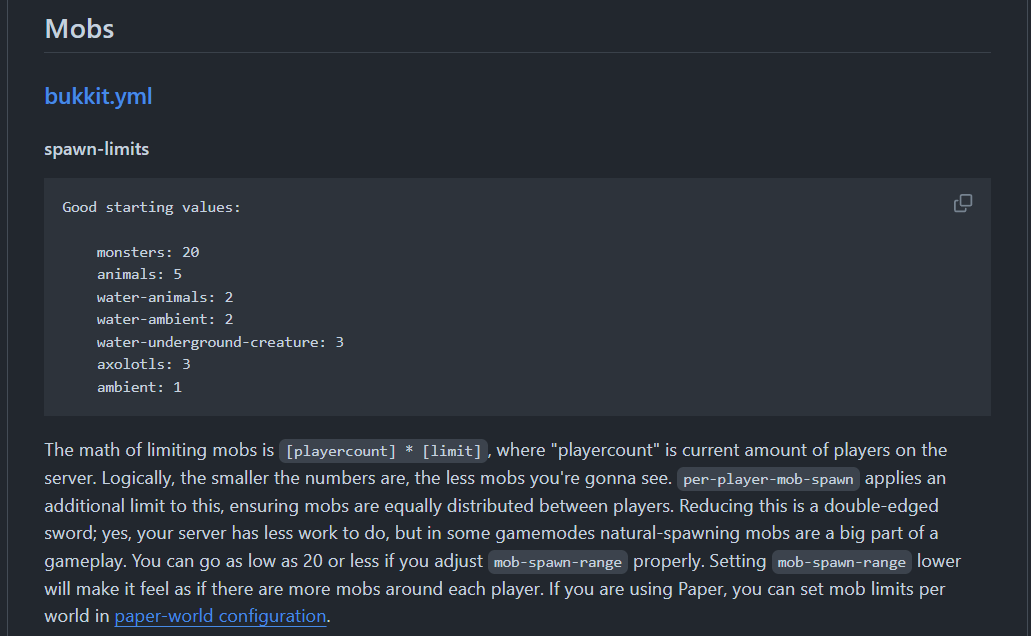Screen dimensions: 1031x636
Task: Click the 'water-animals: 2' code line
Action: [165, 297]
